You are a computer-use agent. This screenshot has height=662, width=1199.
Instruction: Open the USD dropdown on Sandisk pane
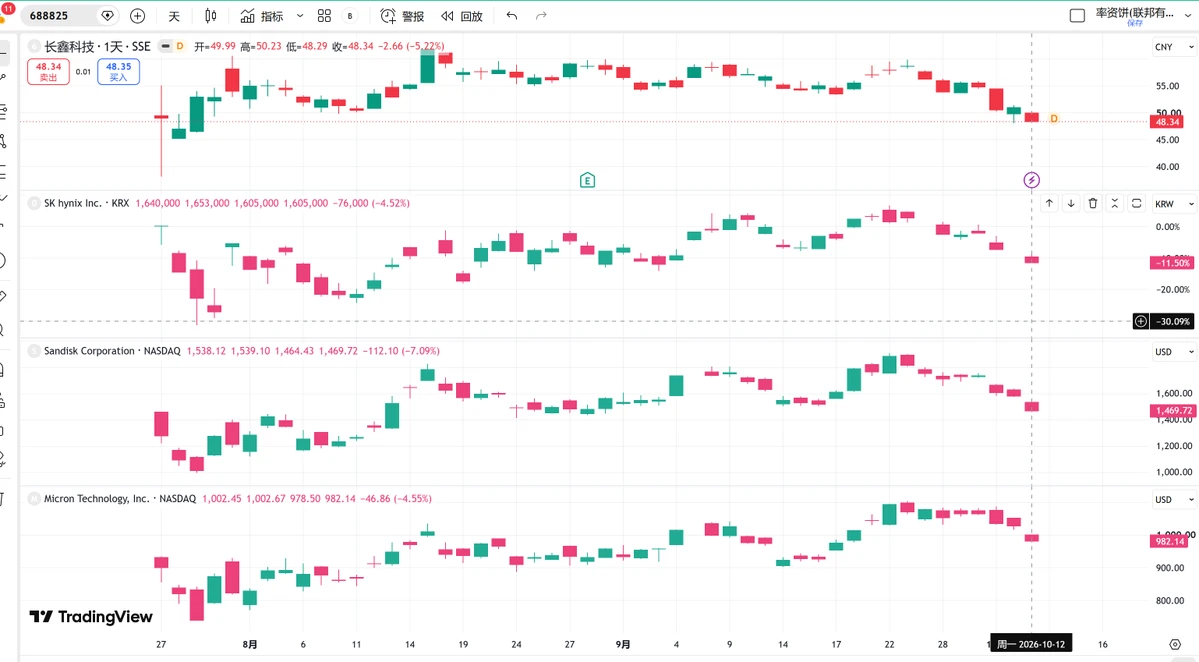tap(1174, 352)
